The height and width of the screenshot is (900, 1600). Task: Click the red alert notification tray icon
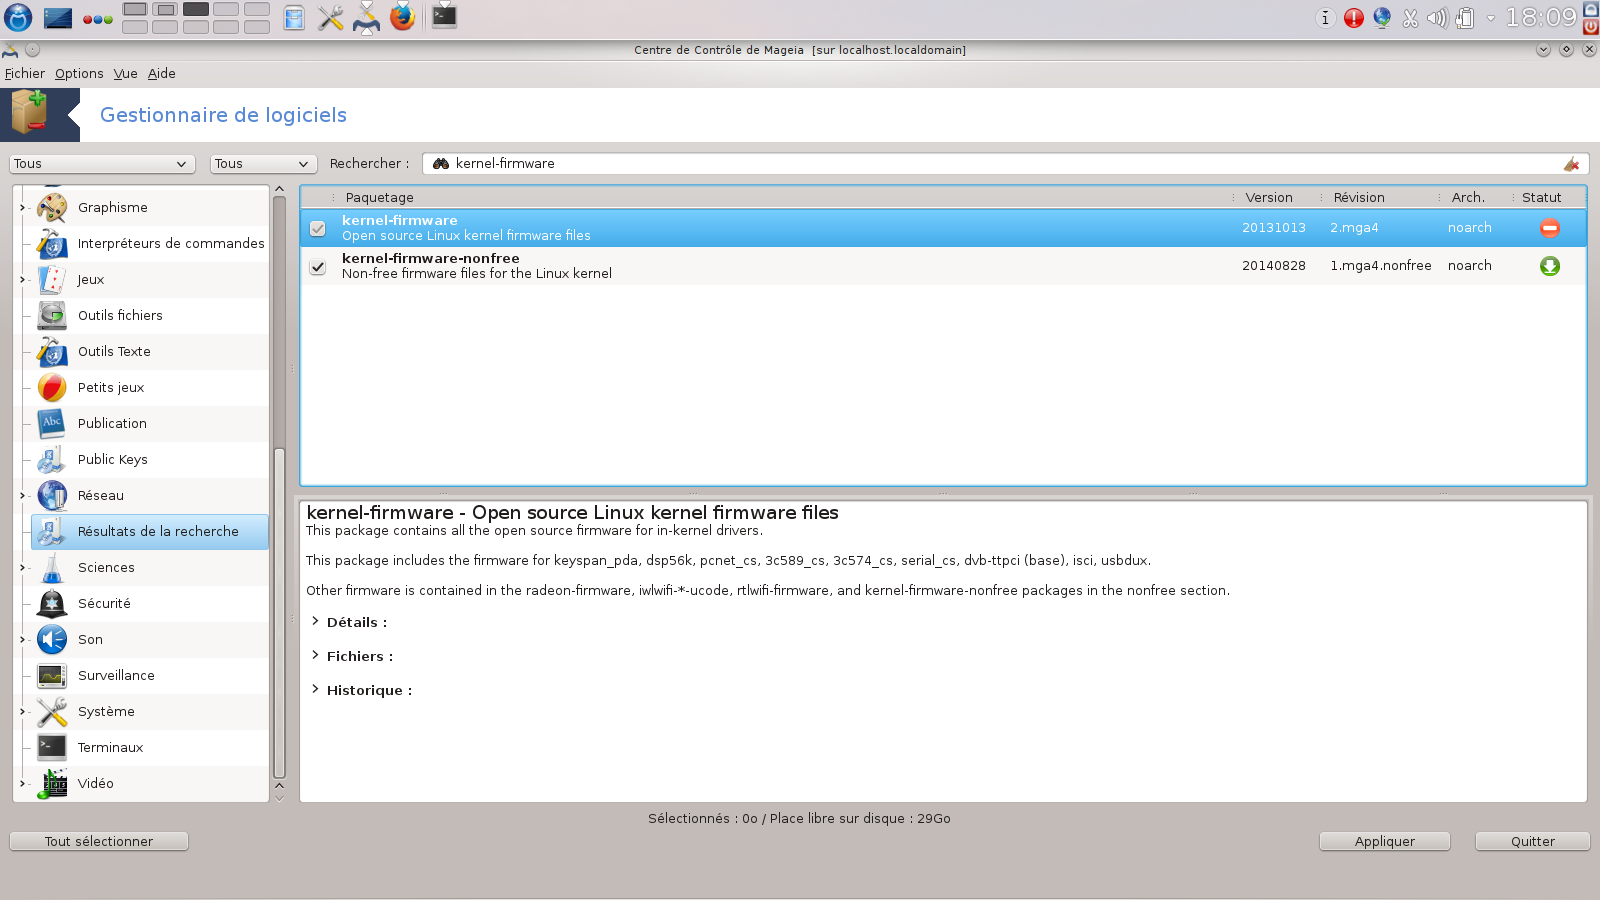[x=1354, y=18]
